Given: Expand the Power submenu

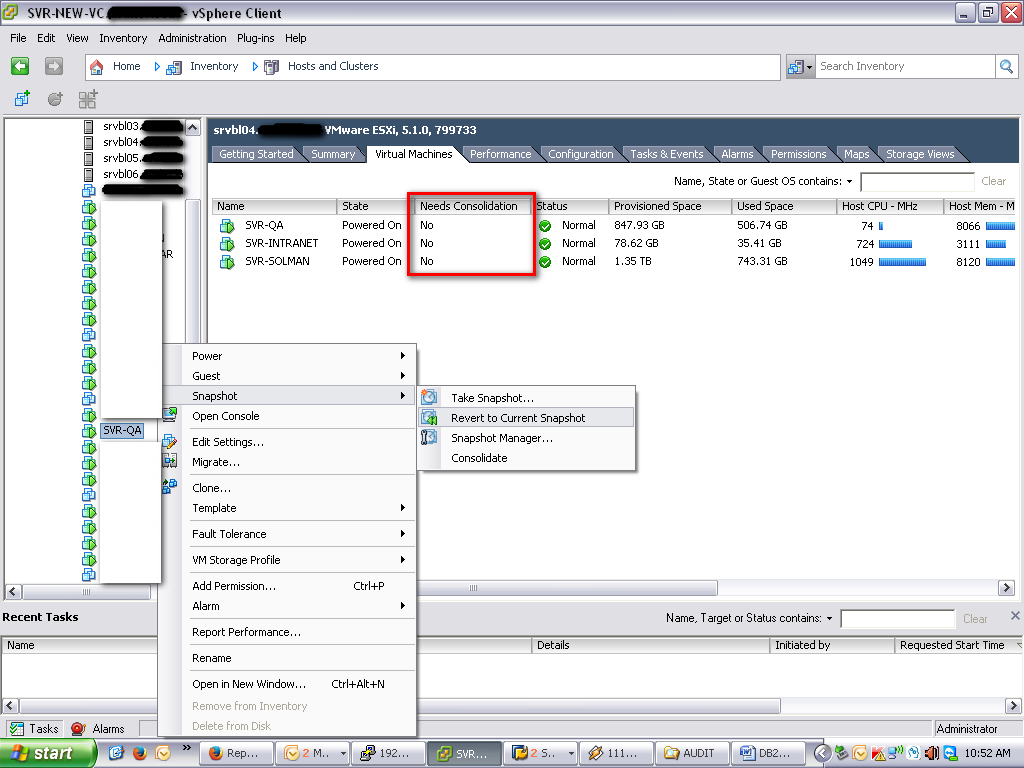Looking at the screenshot, I should pos(402,356).
